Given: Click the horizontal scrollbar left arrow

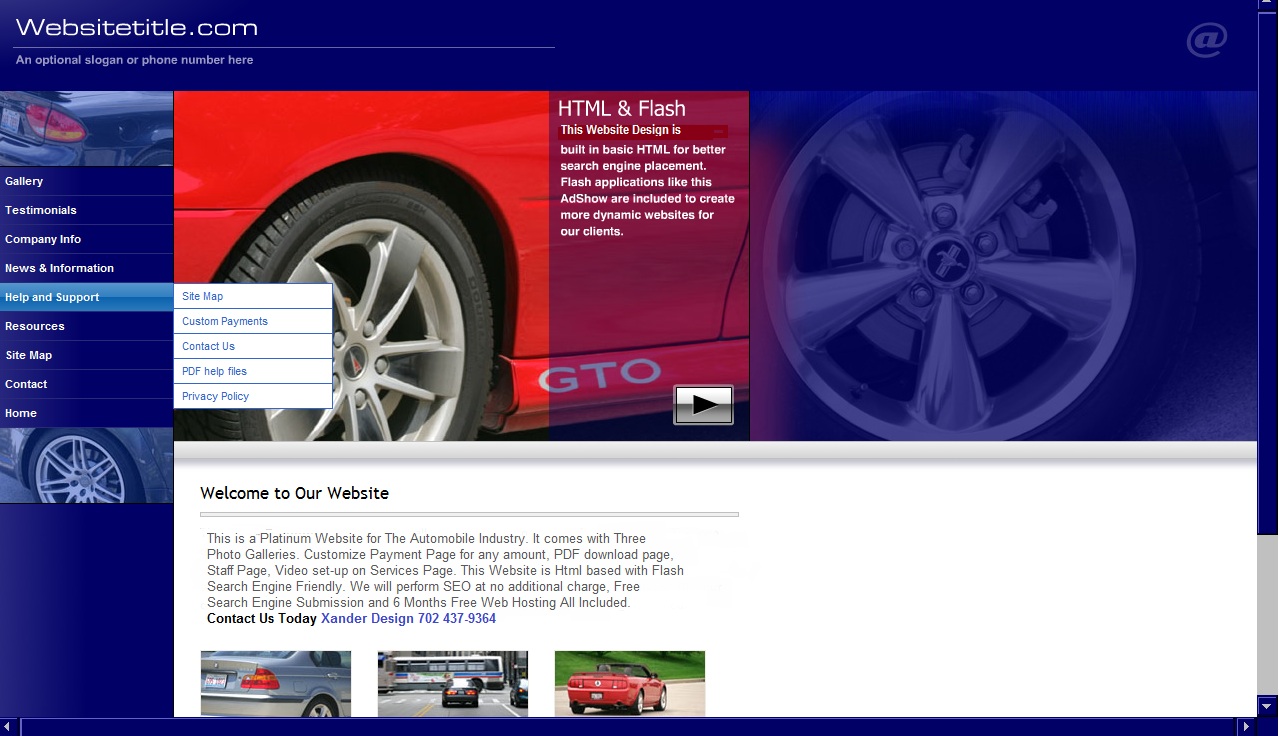Looking at the screenshot, I should pos(10,727).
